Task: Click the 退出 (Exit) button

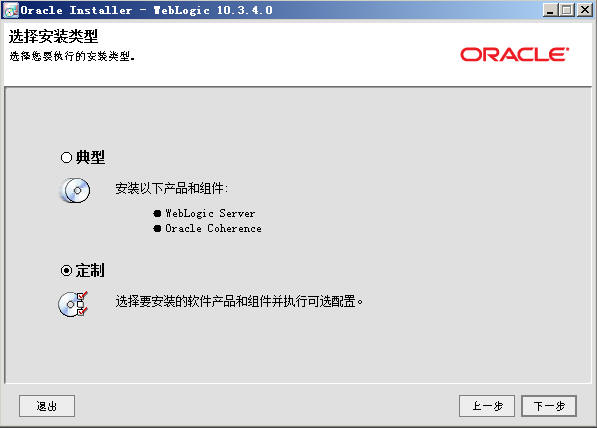Action: click(47, 406)
